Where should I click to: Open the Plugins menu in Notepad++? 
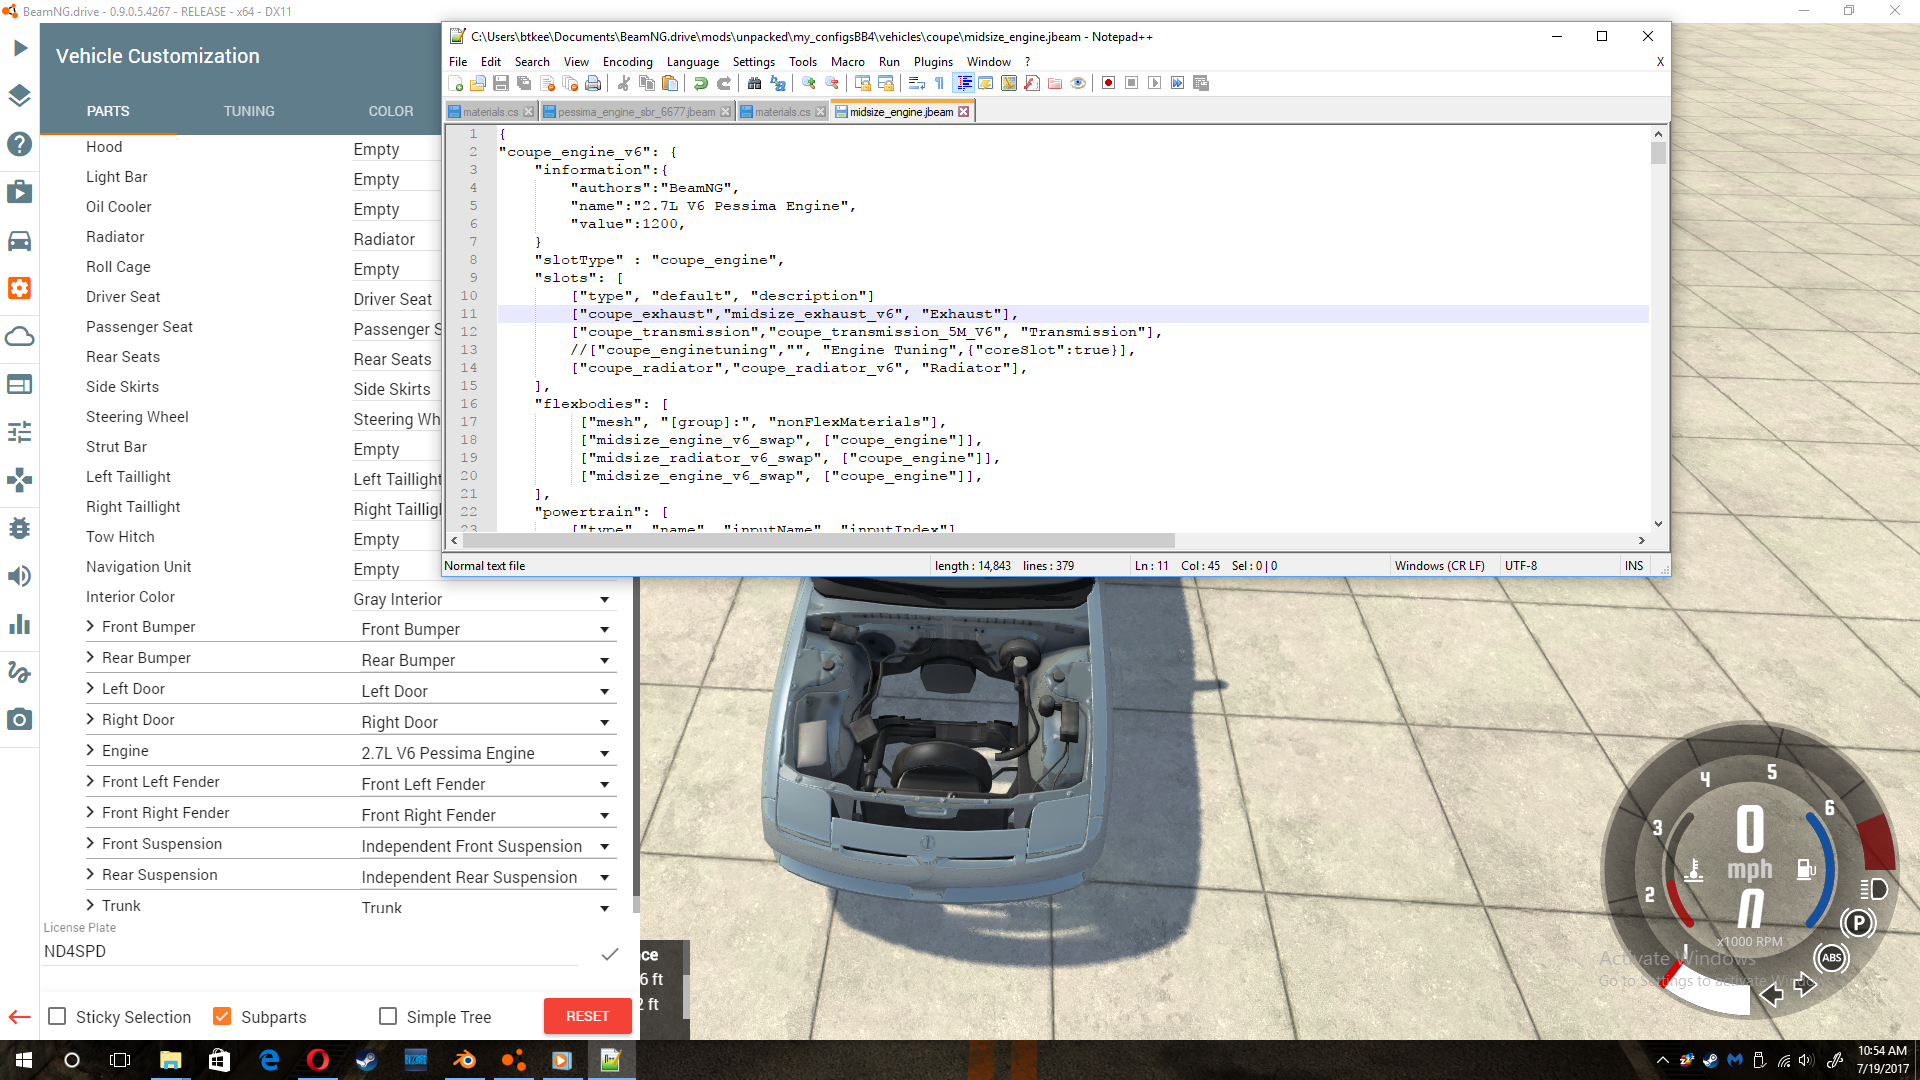click(932, 62)
